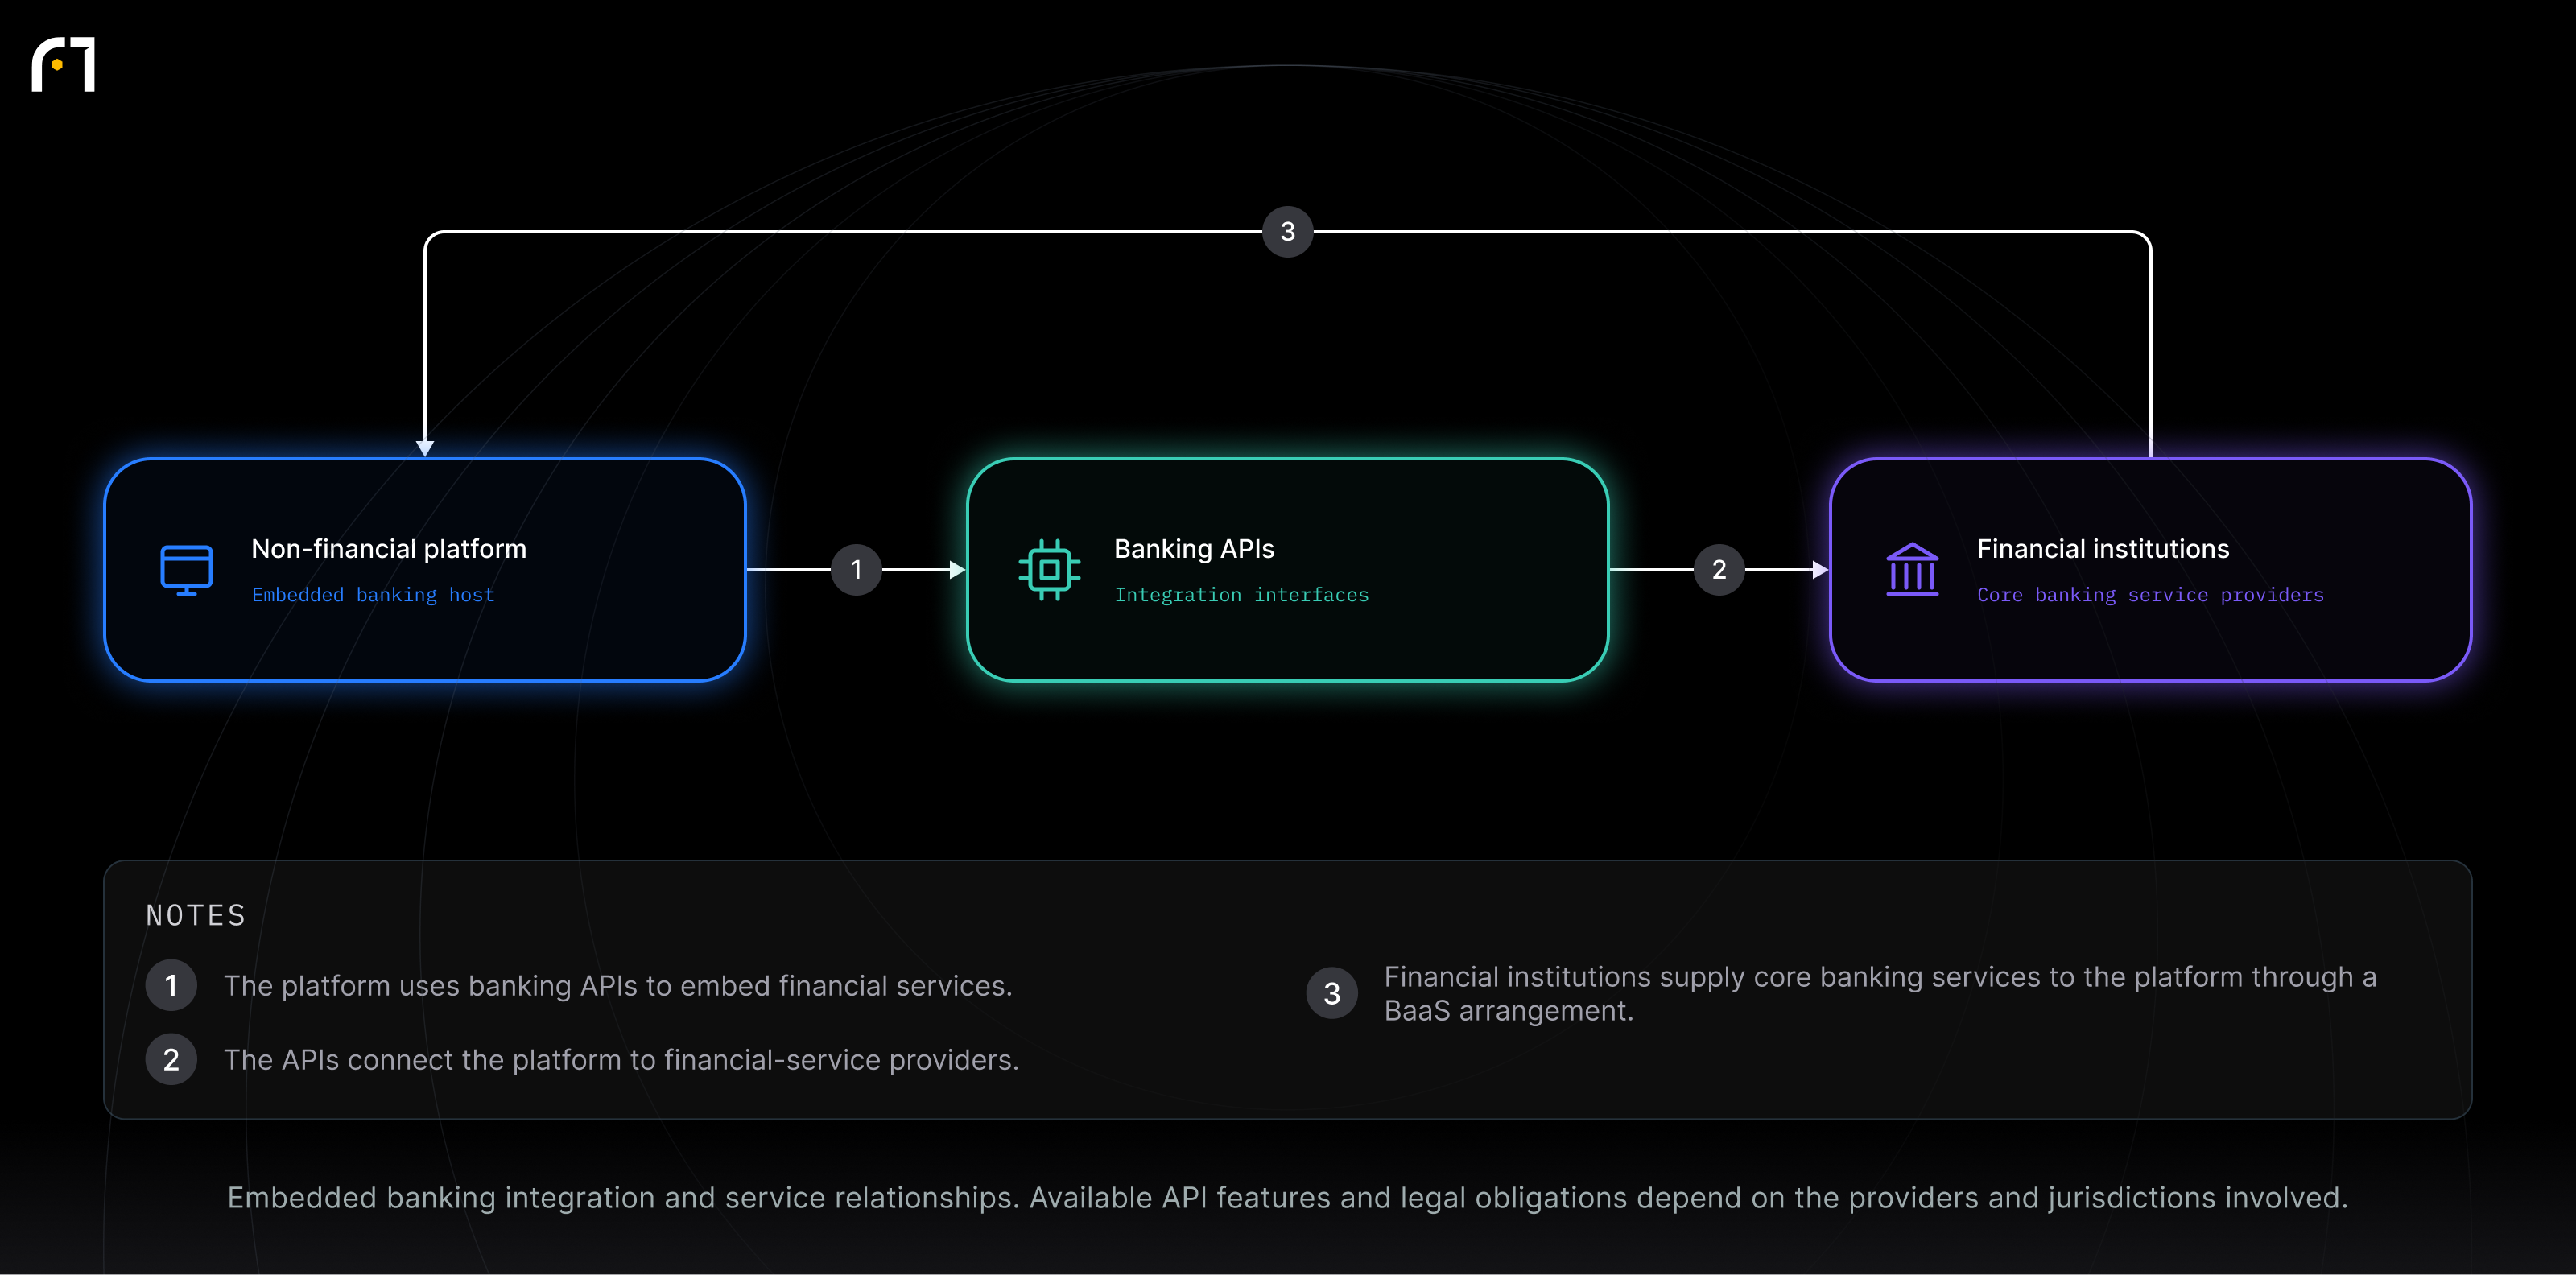Click the logo in the top-left corner
Viewport: 2576px width, 1275px height.
coord(63,65)
